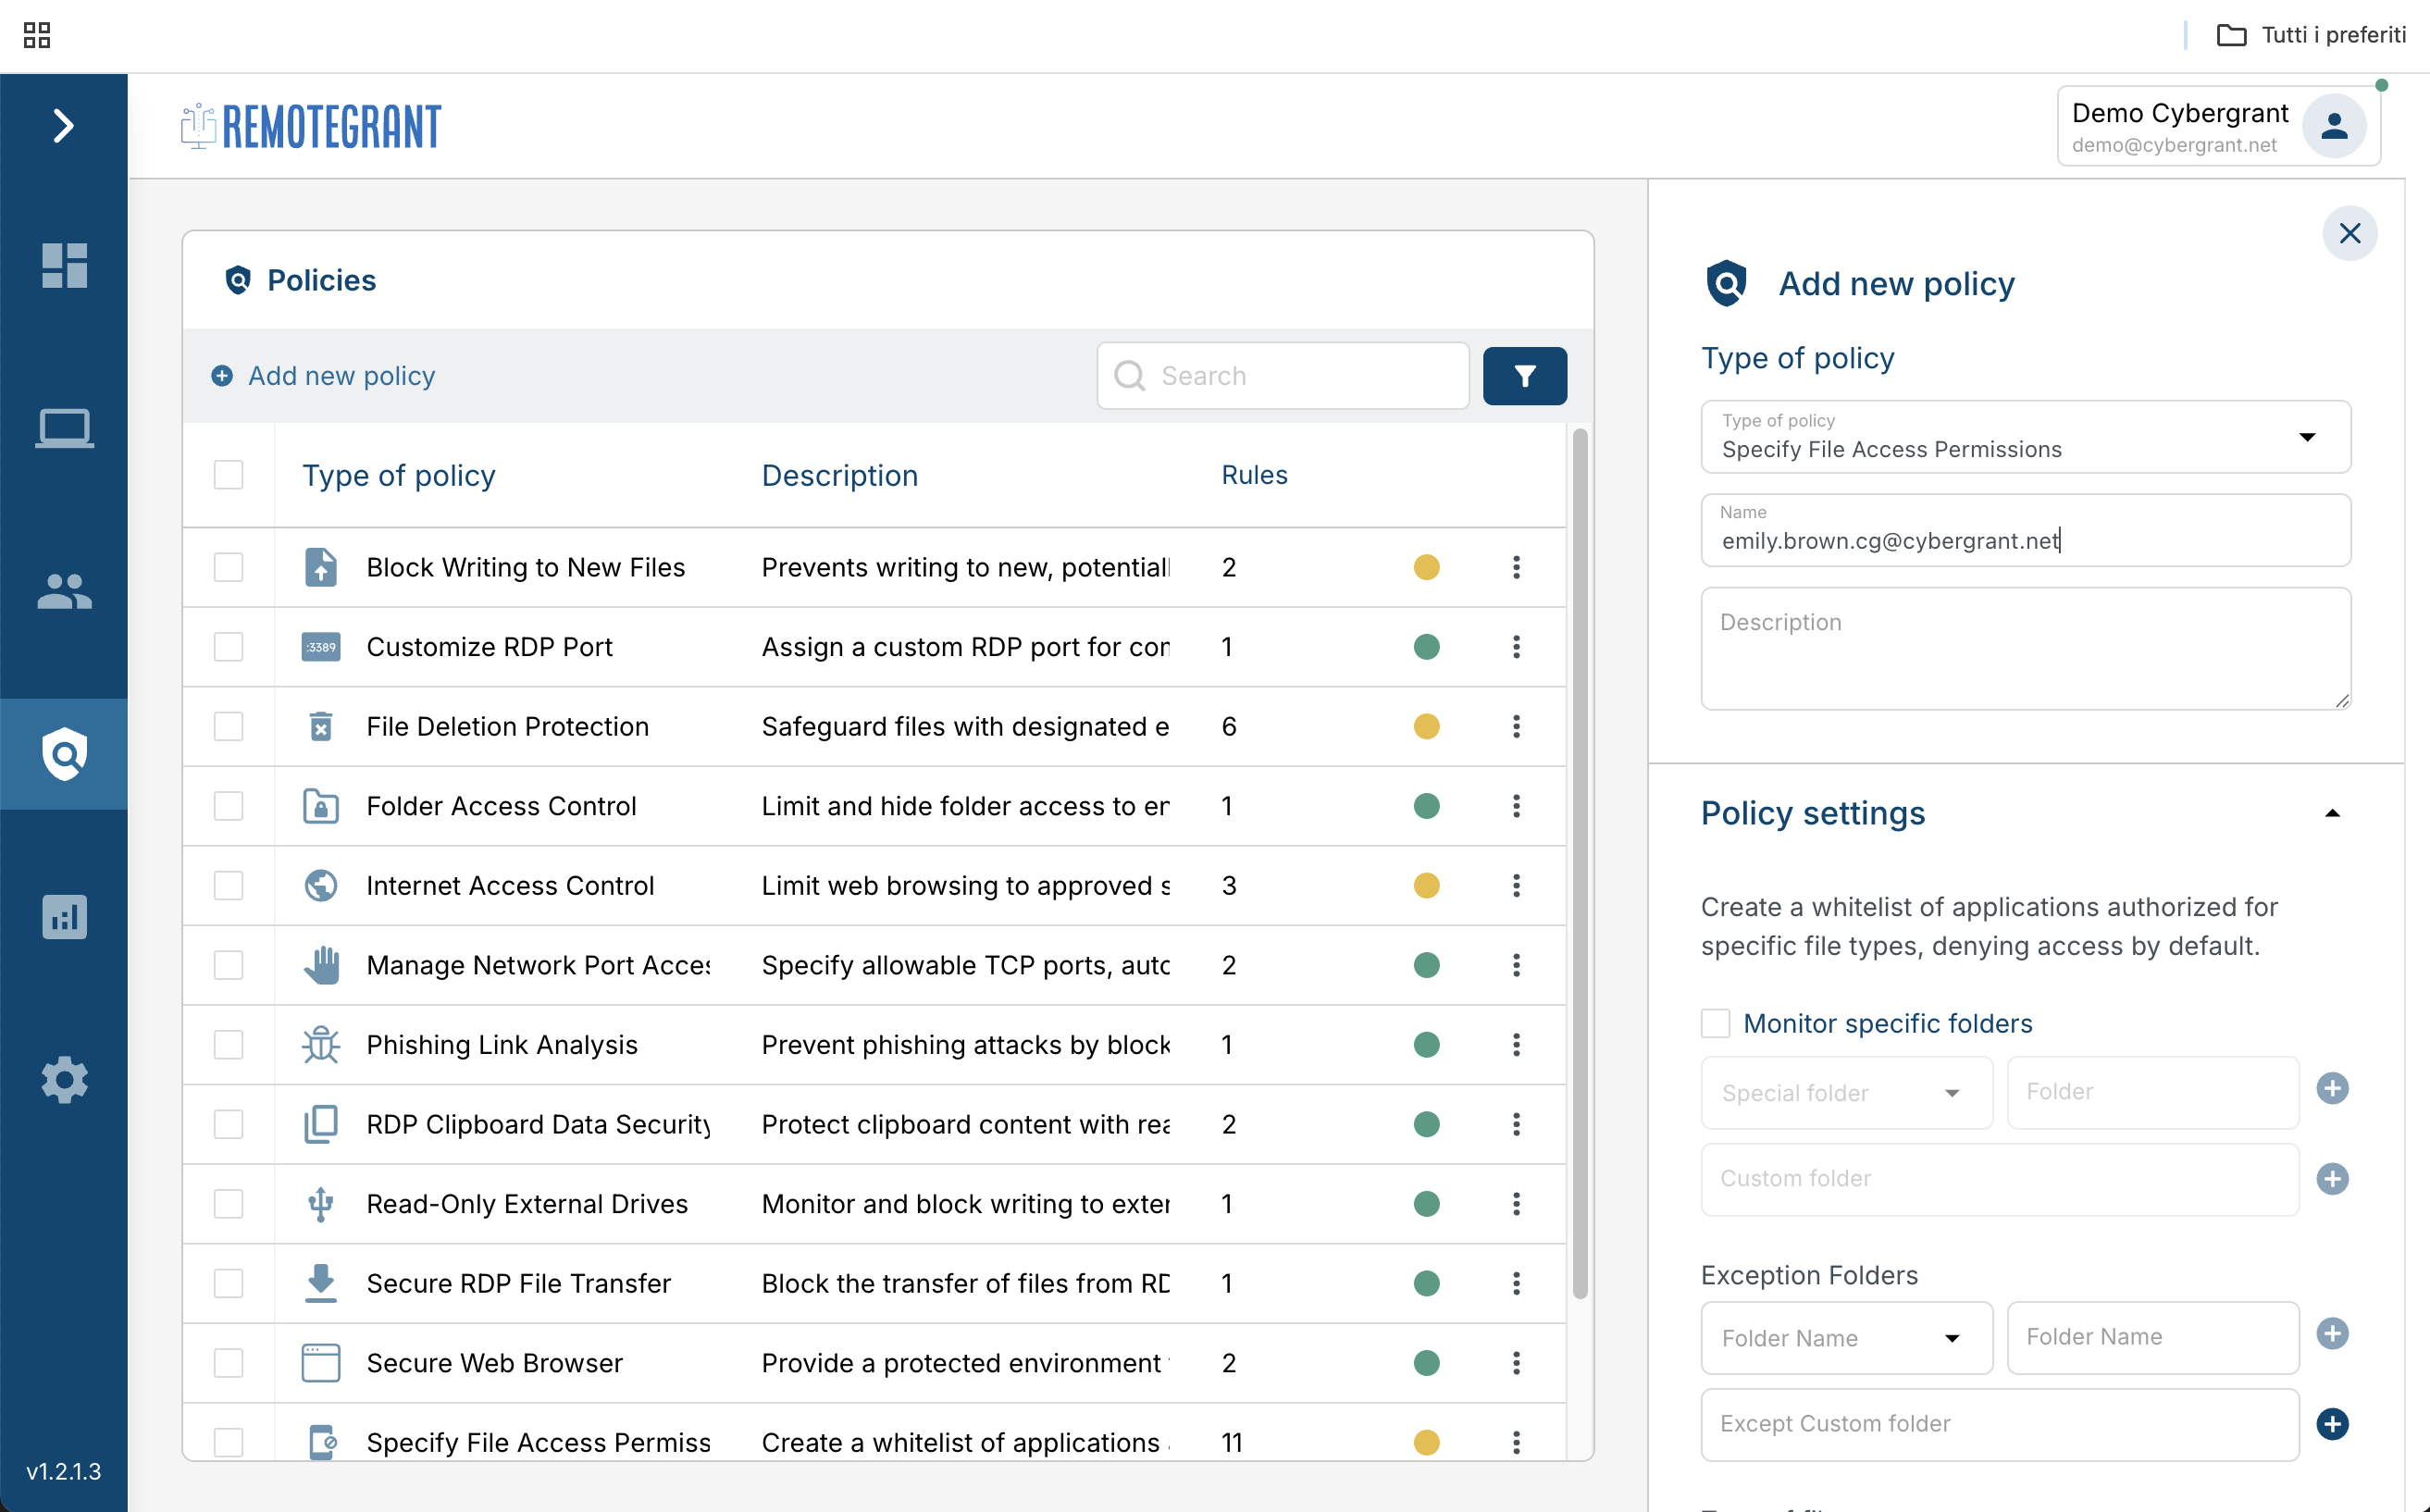Image resolution: width=2430 pixels, height=1512 pixels.
Task: Click the filter funnel button
Action: tap(1524, 376)
